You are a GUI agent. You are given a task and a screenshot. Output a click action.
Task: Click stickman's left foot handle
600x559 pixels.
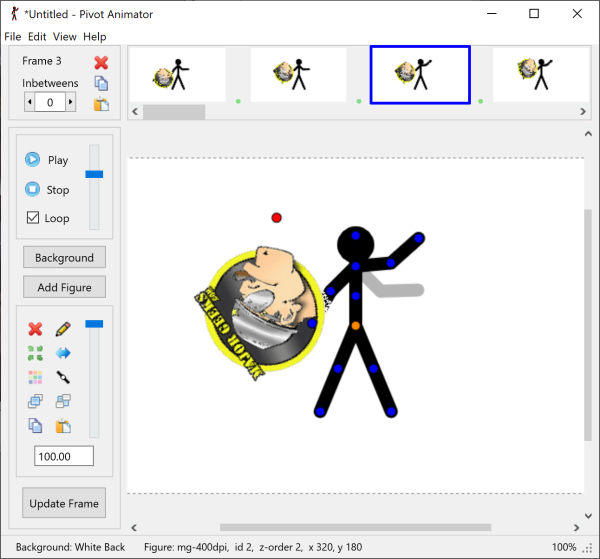point(320,412)
